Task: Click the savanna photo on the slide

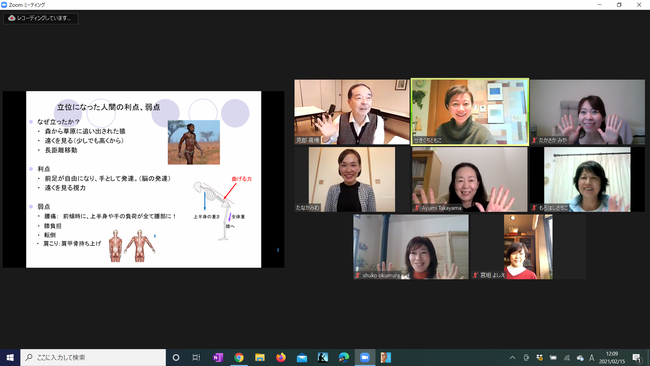Action: [x=194, y=142]
